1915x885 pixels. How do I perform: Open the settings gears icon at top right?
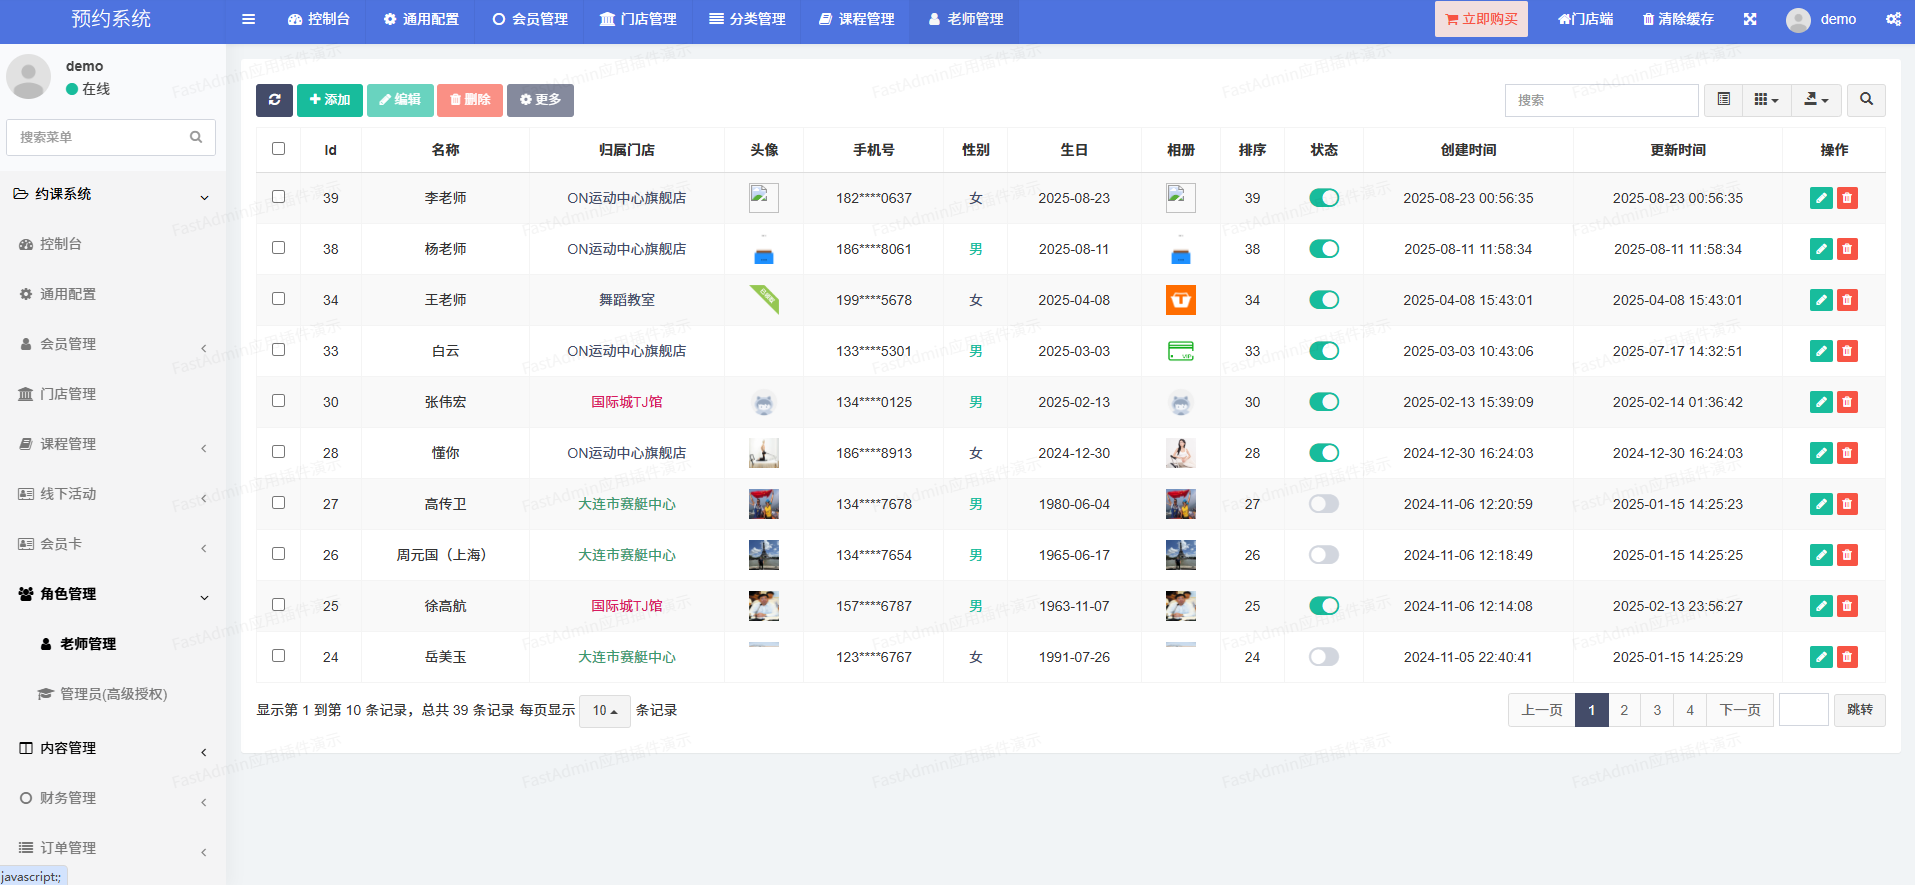1893,19
